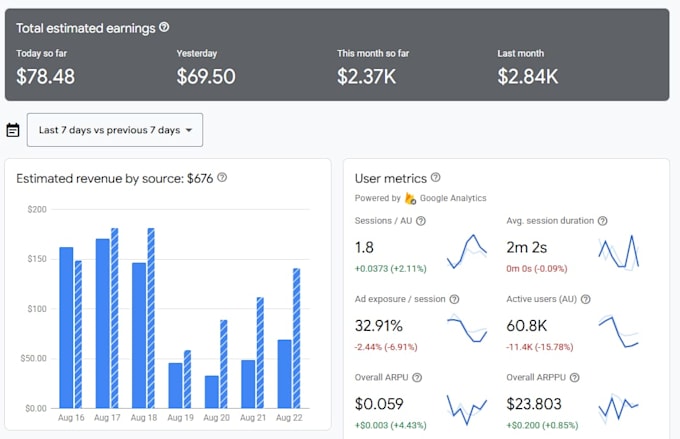680x439 pixels.
Task: Open help icon for Ad exposure / session
Action: tap(454, 299)
